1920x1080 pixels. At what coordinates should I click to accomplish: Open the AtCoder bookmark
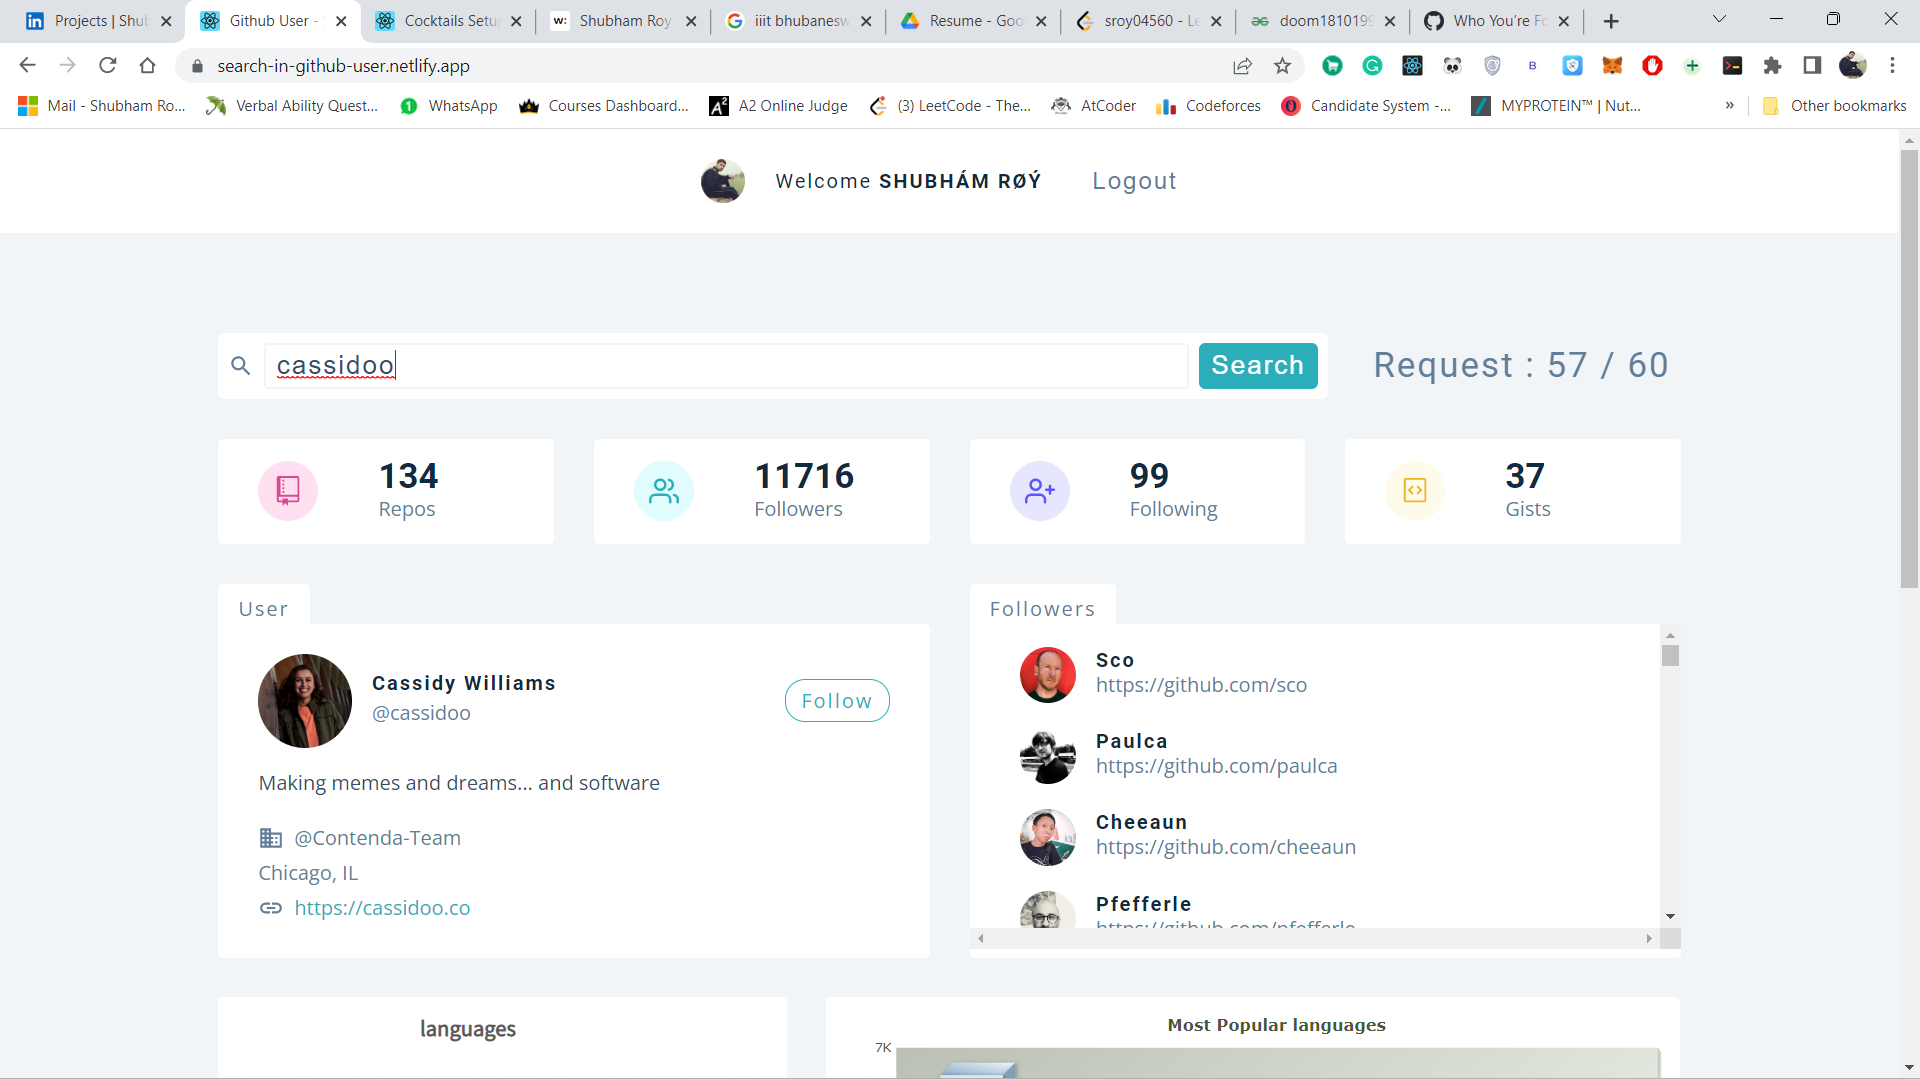click(1094, 106)
